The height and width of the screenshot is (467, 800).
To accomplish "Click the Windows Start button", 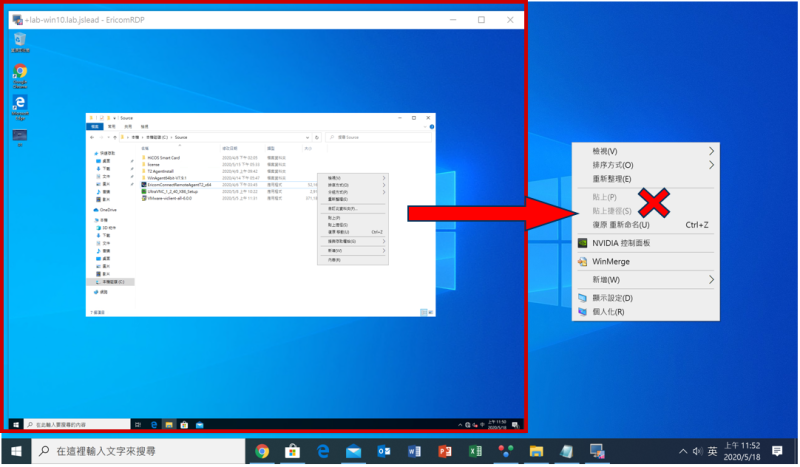I will [x=17, y=452].
